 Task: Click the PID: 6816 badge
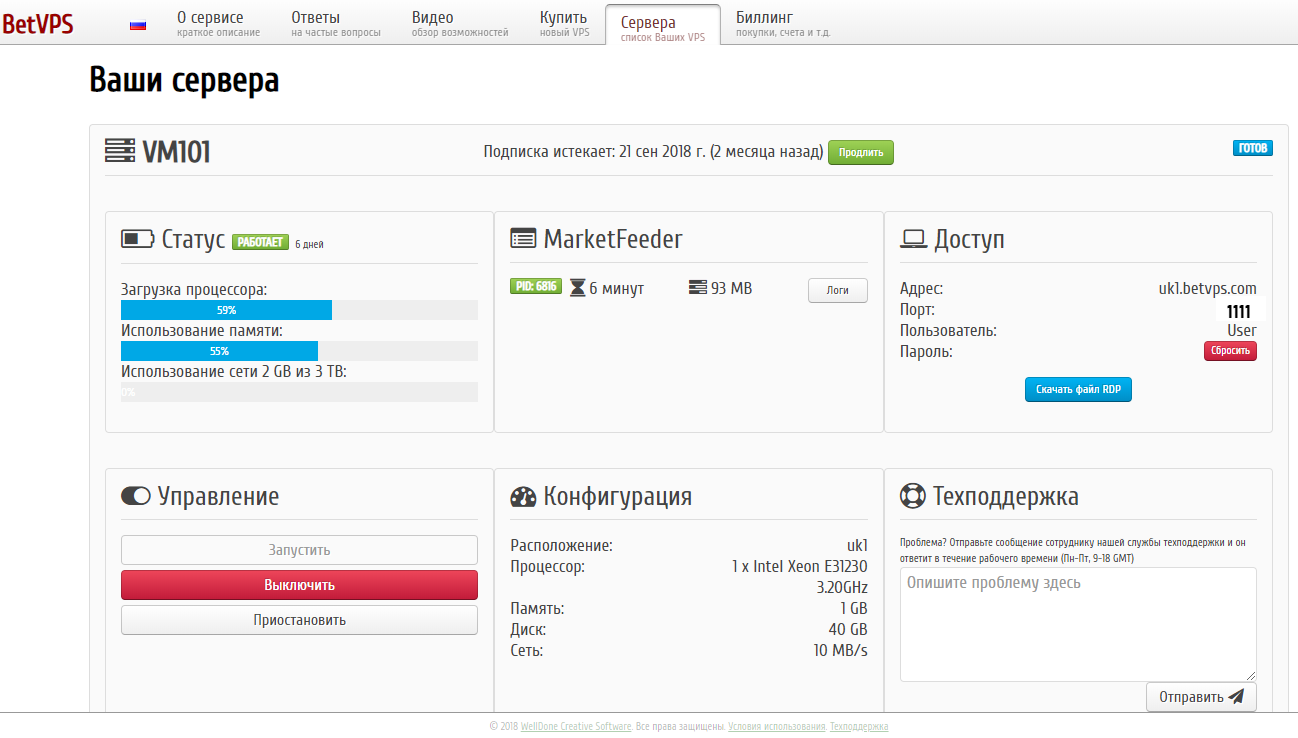coord(535,286)
